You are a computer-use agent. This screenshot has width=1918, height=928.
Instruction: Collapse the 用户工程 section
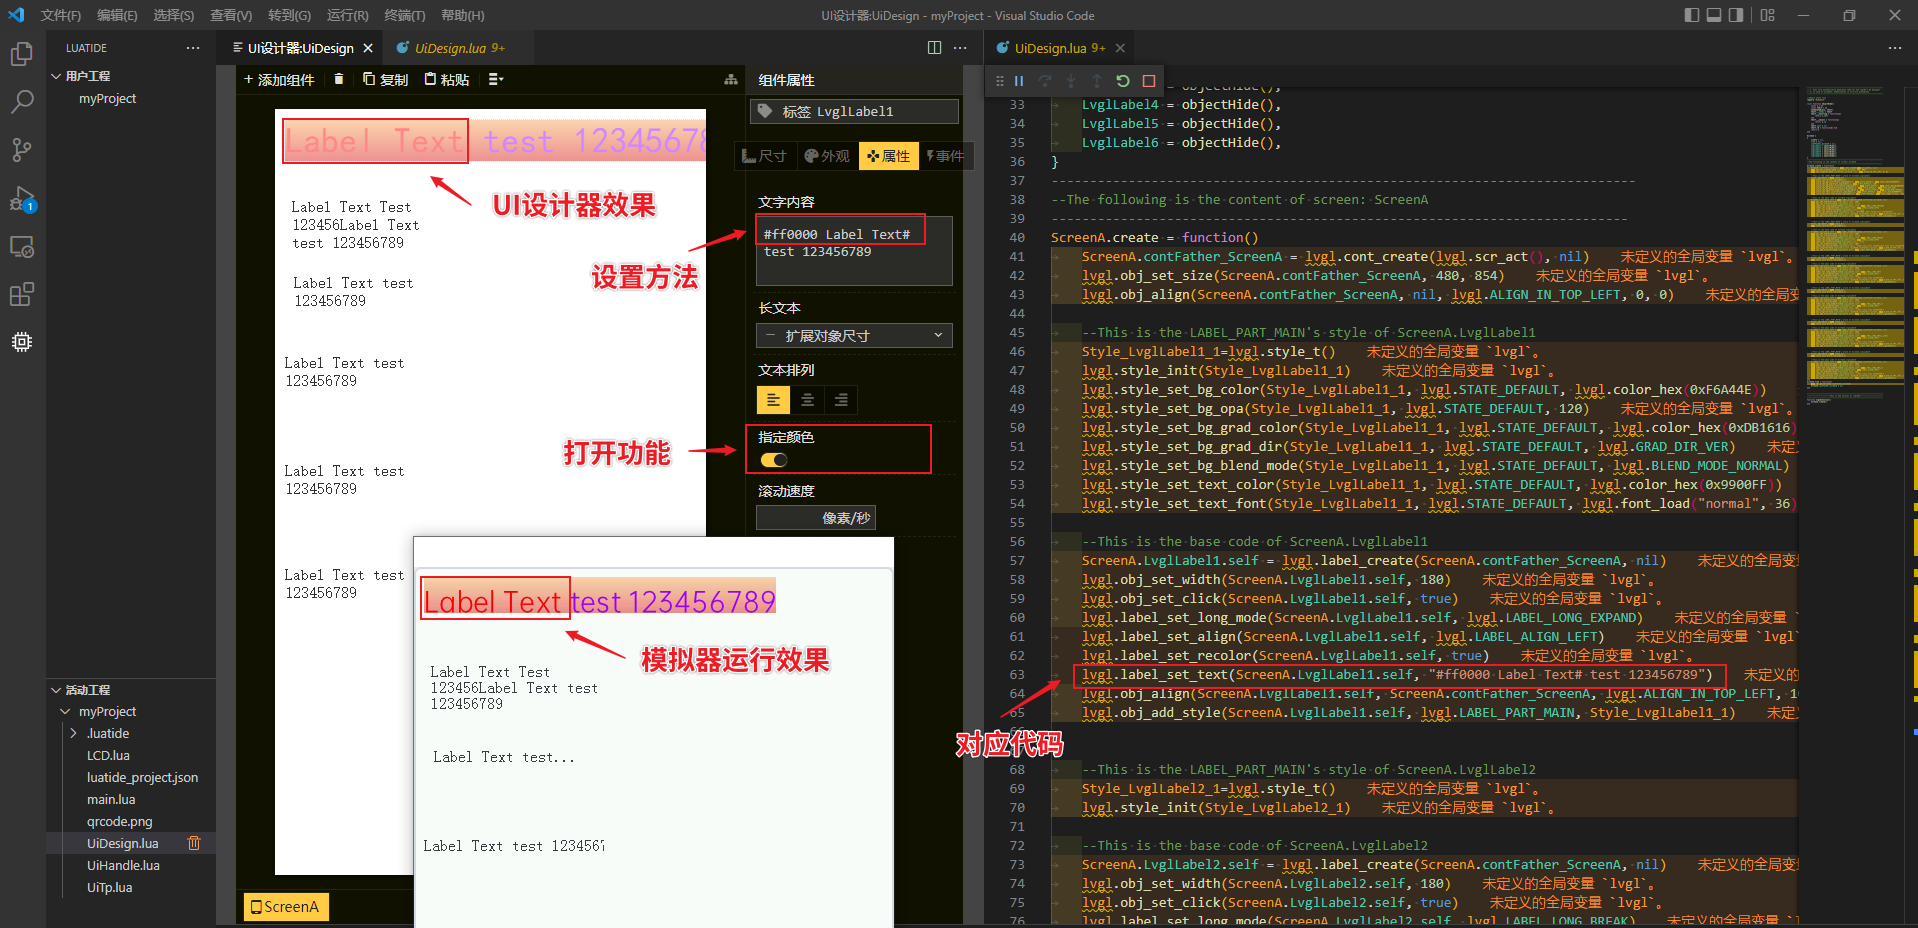click(x=57, y=76)
